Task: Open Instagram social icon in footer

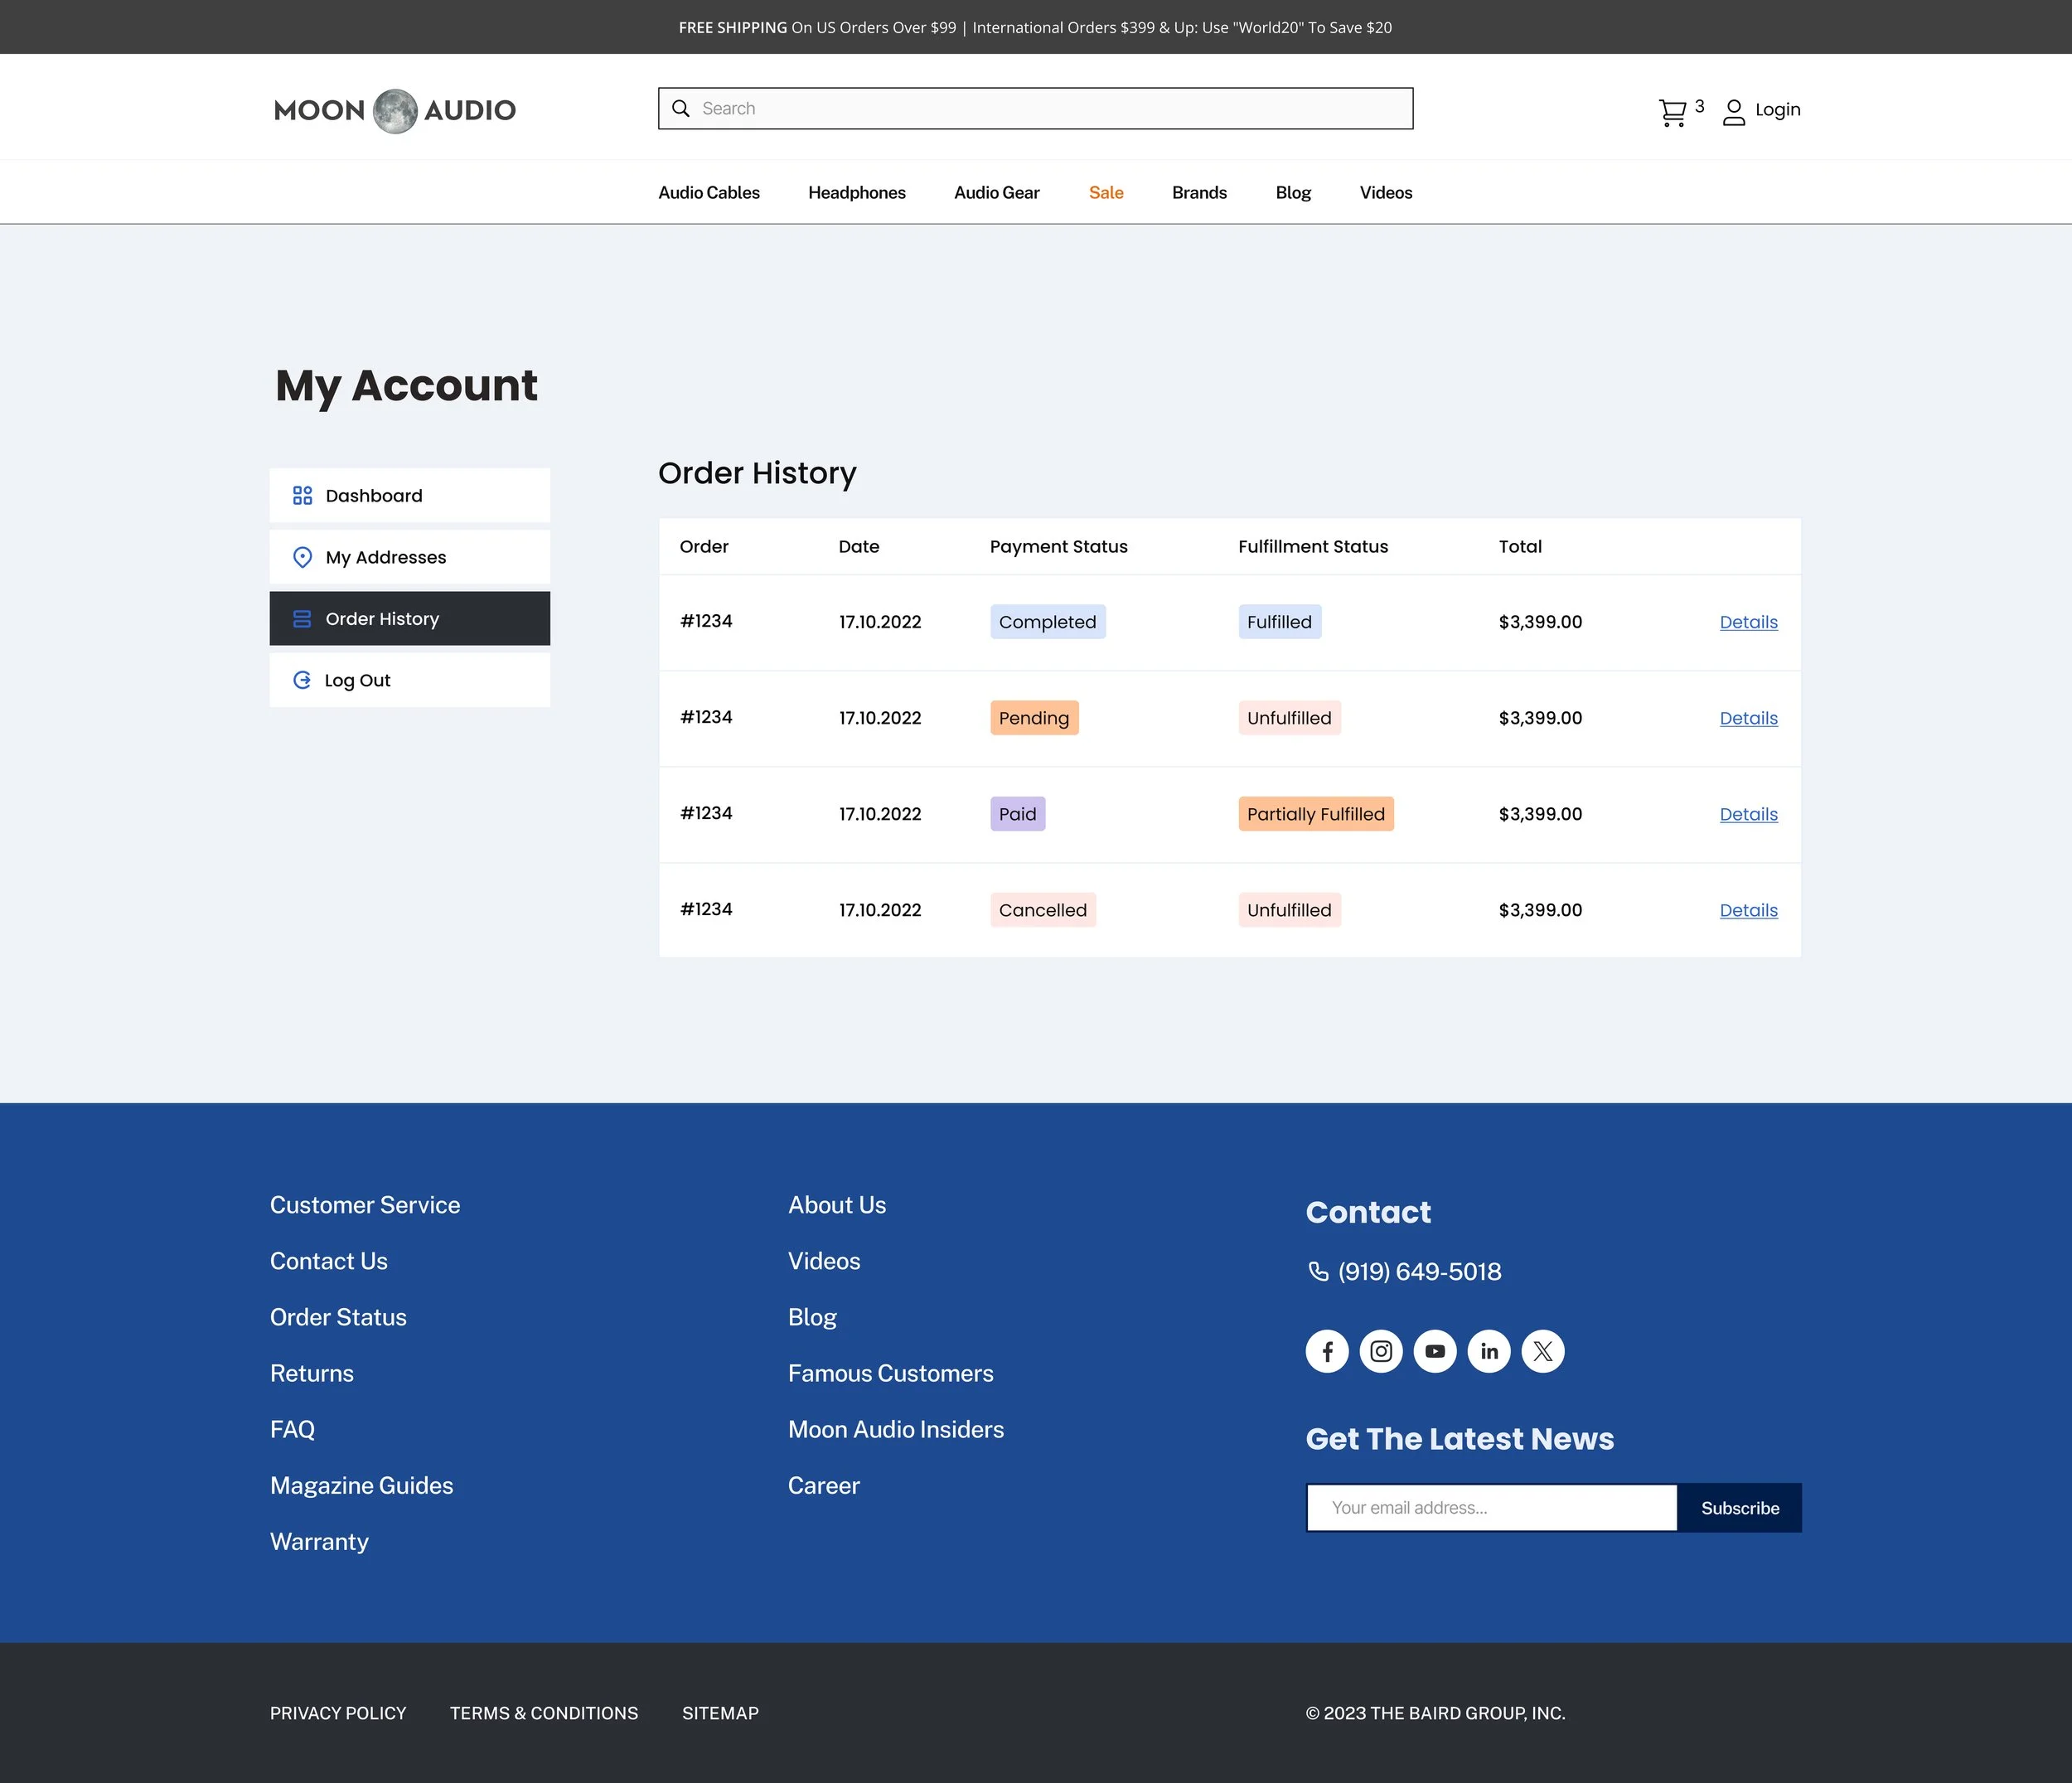Action: pyautogui.click(x=1381, y=1351)
